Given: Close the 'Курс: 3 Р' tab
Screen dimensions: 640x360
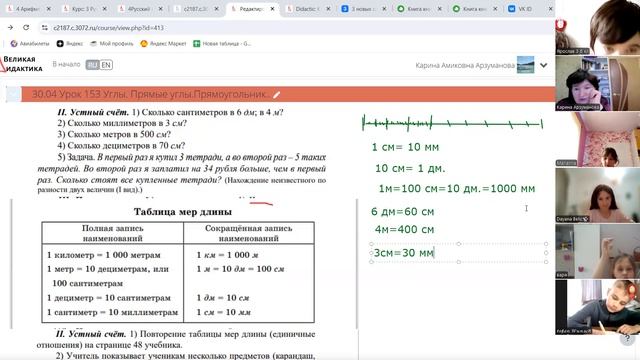Looking at the screenshot, I should point(105,9).
